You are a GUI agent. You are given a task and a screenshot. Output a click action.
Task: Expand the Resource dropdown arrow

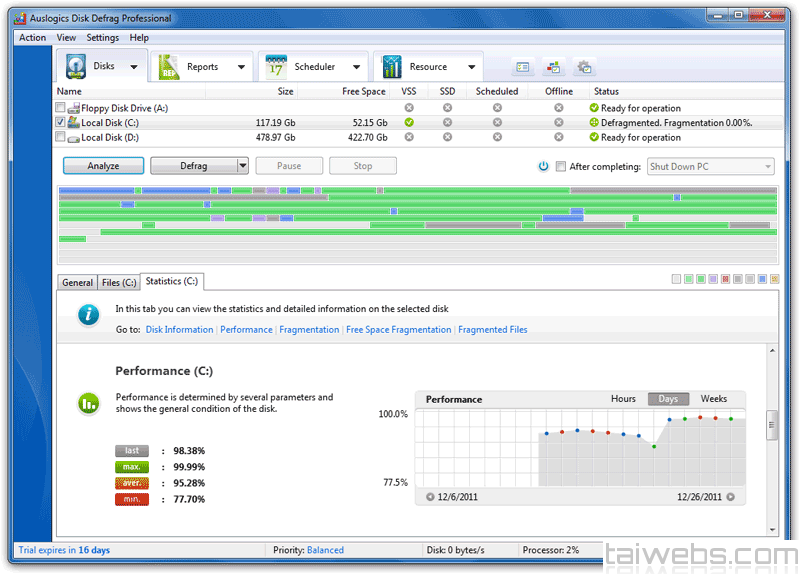(472, 67)
